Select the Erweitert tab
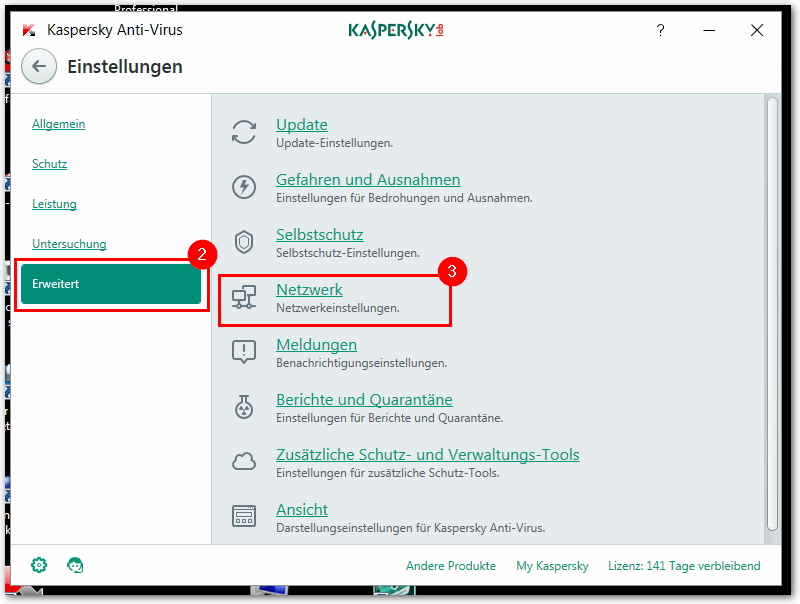This screenshot has height=604, width=800. (x=111, y=284)
